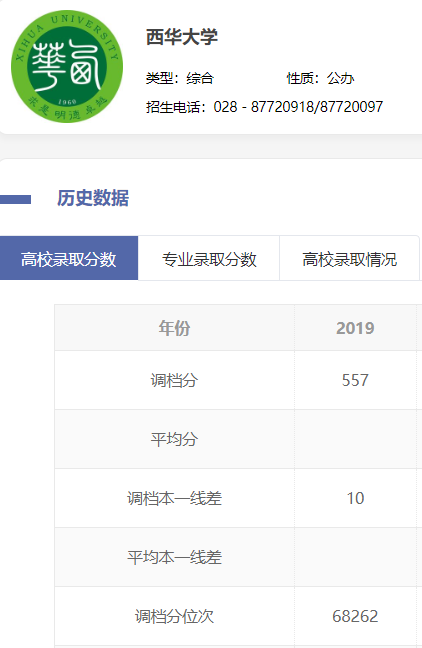422x648 pixels.
Task: Click the 历史数据 section heading
Action: (93, 198)
